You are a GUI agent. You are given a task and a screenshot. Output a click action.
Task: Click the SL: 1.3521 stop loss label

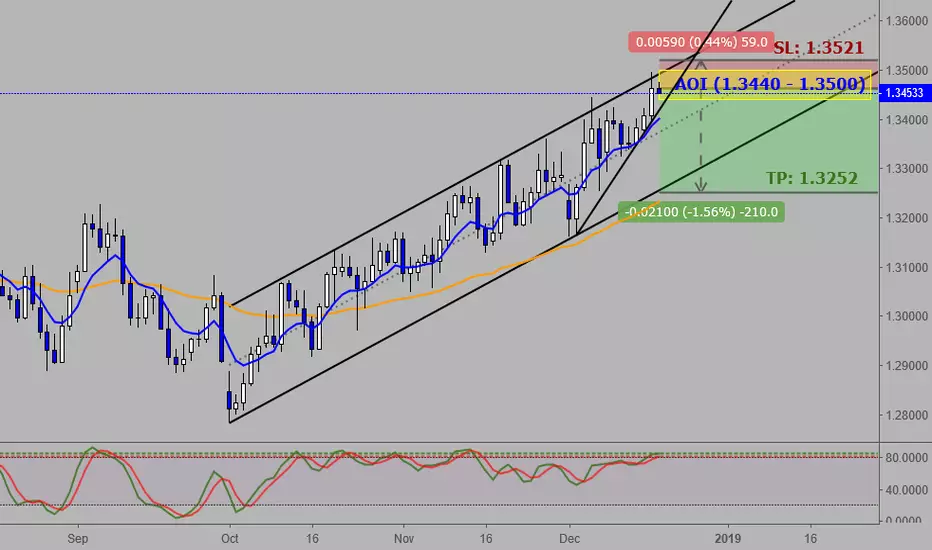pos(818,48)
